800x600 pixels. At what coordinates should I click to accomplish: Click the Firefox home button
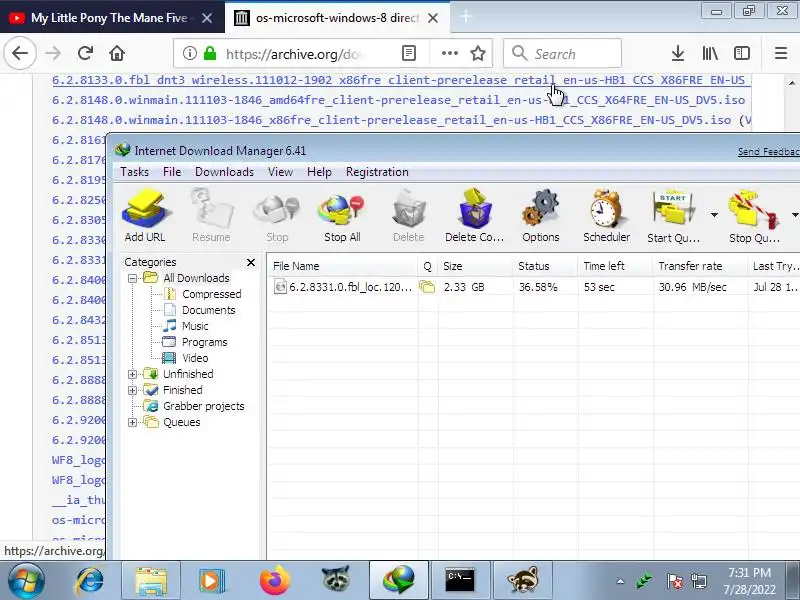tap(117, 53)
